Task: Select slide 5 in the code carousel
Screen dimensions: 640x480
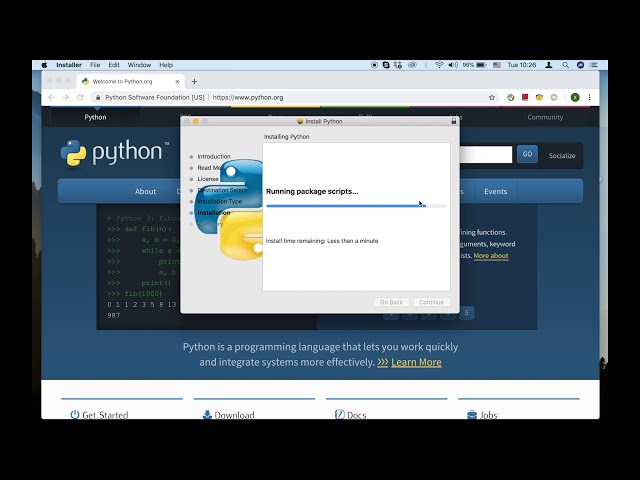Action: 467,313
